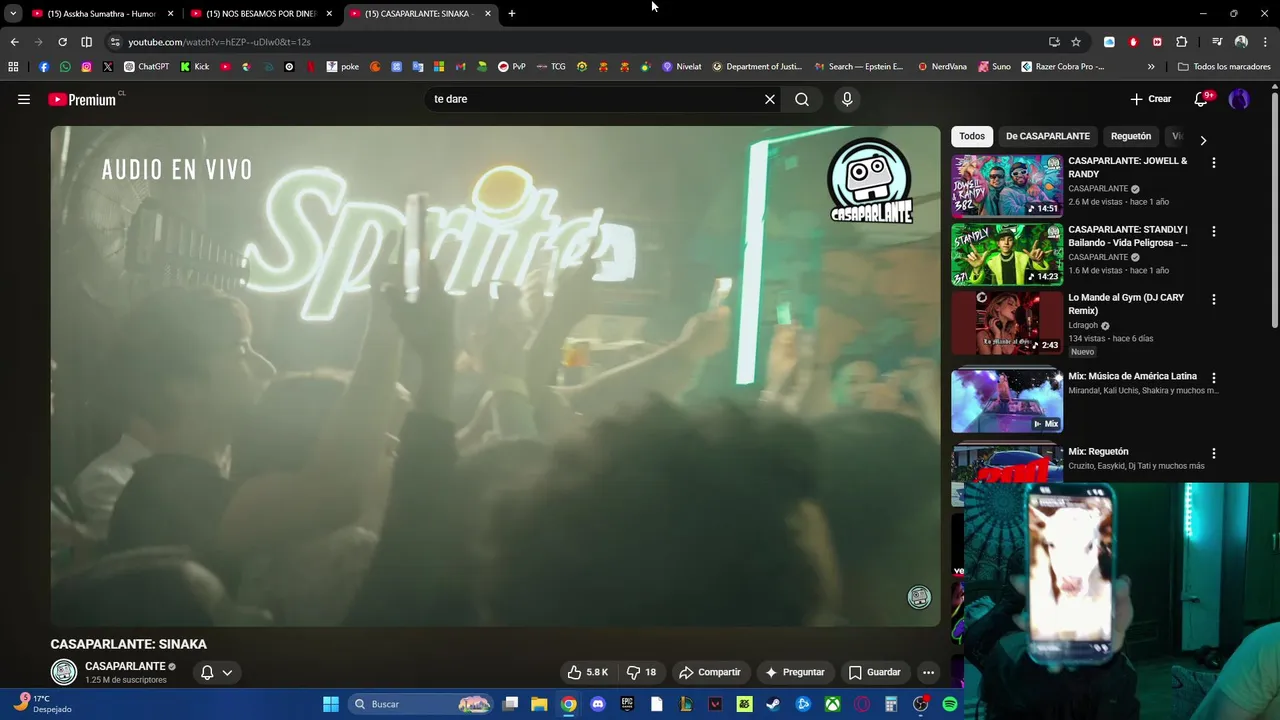
Task: Open Crear create menu
Action: tap(1150, 99)
